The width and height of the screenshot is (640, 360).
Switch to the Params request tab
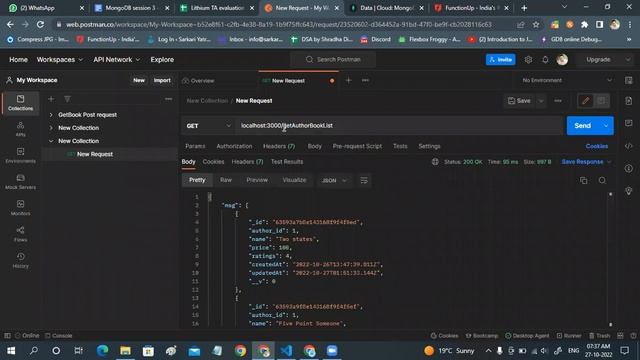pos(195,146)
